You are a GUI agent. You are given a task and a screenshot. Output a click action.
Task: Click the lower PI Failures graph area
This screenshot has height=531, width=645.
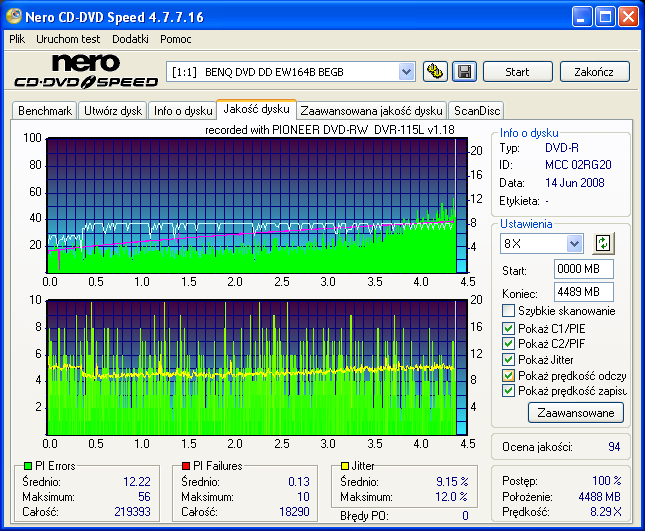coord(257,368)
